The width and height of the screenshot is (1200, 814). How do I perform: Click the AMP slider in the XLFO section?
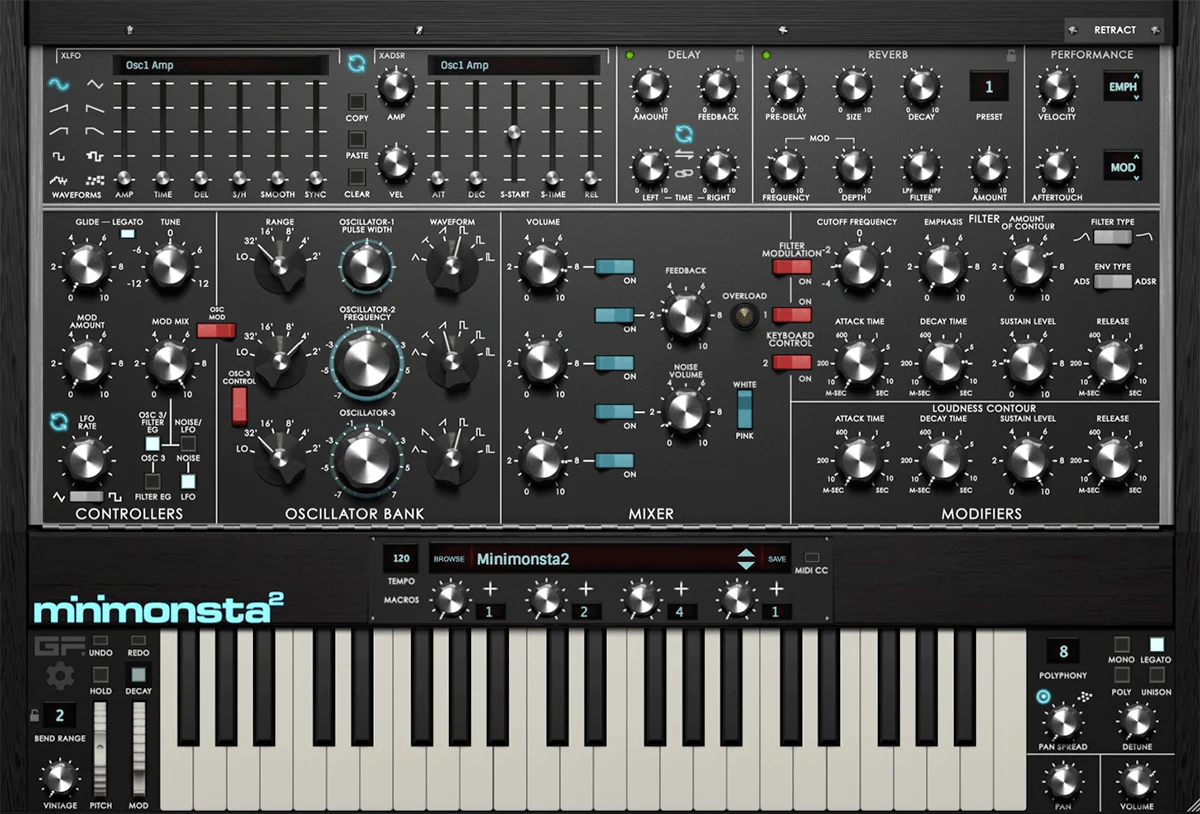[x=125, y=180]
